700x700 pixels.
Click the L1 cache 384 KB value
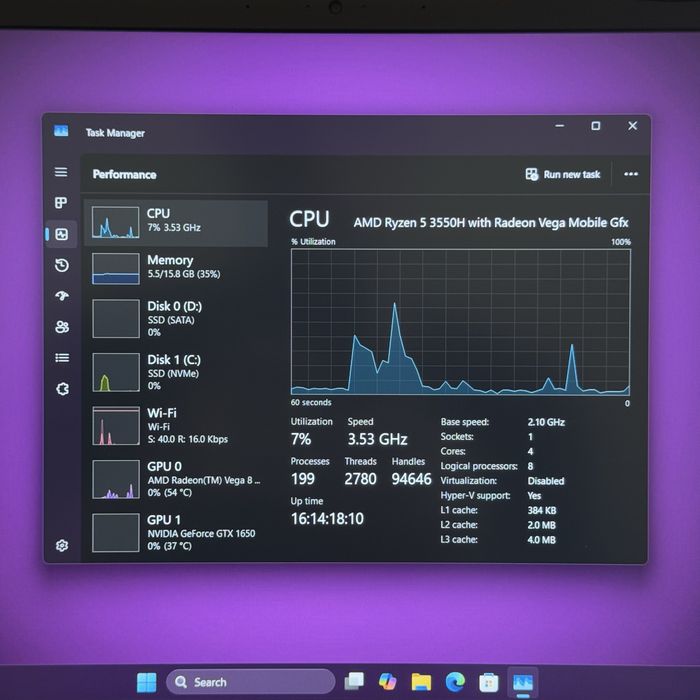542,510
